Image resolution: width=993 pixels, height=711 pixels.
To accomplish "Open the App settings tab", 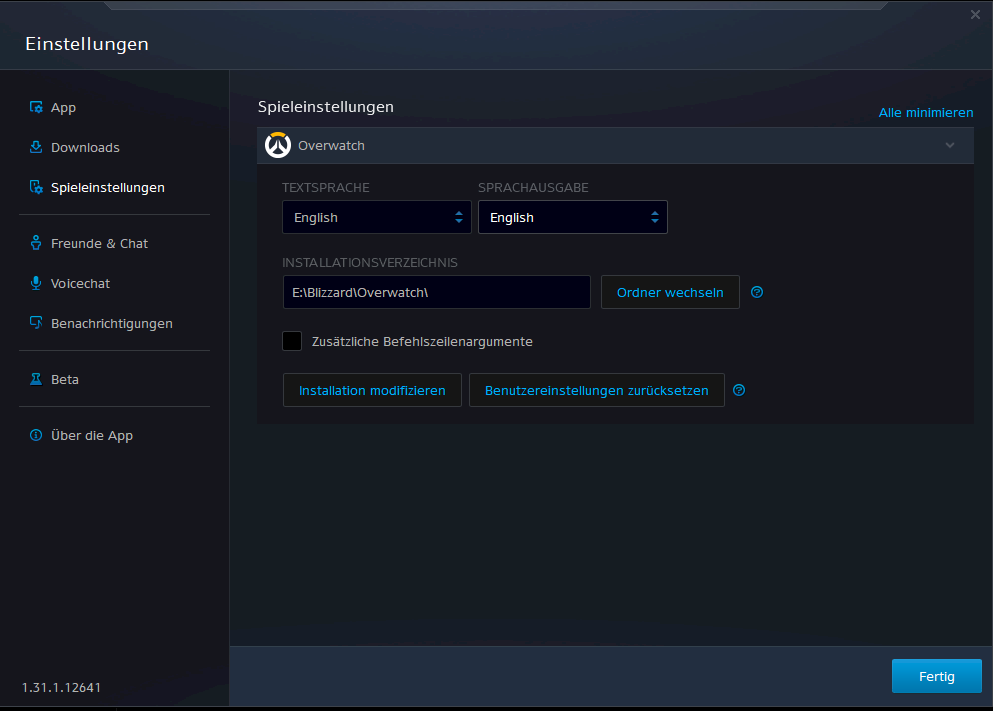I will (x=63, y=108).
